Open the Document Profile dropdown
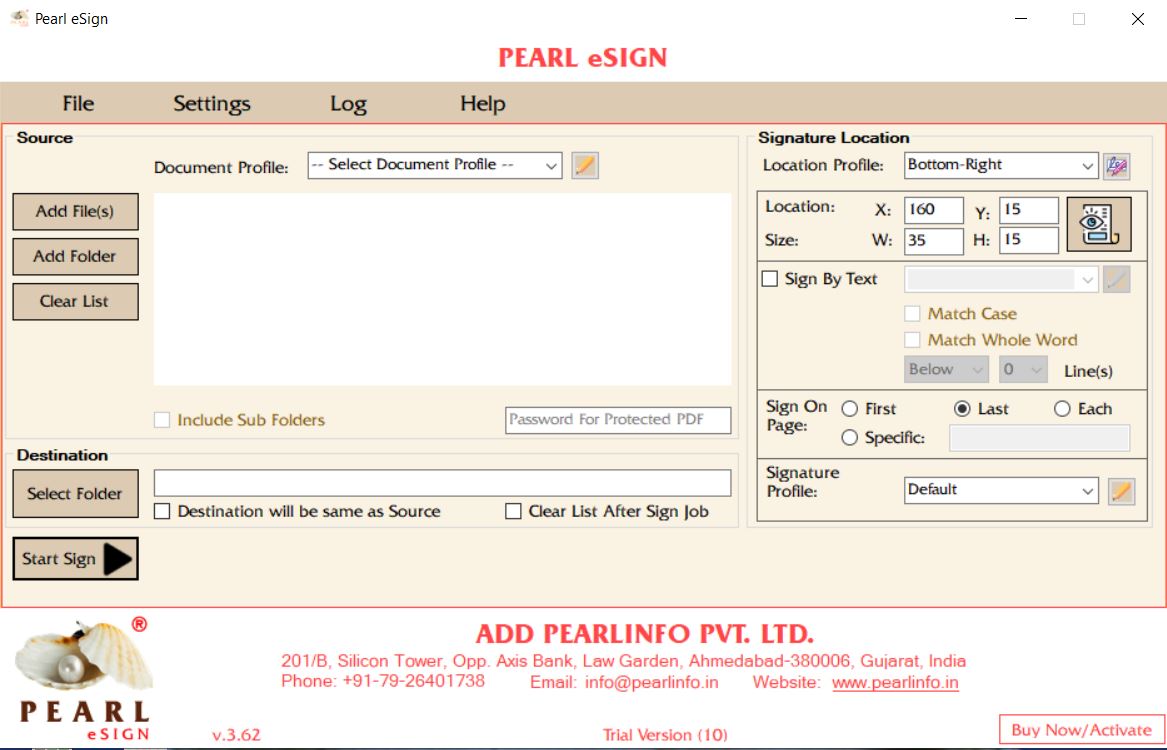Image resolution: width=1167 pixels, height=750 pixels. tap(551, 165)
